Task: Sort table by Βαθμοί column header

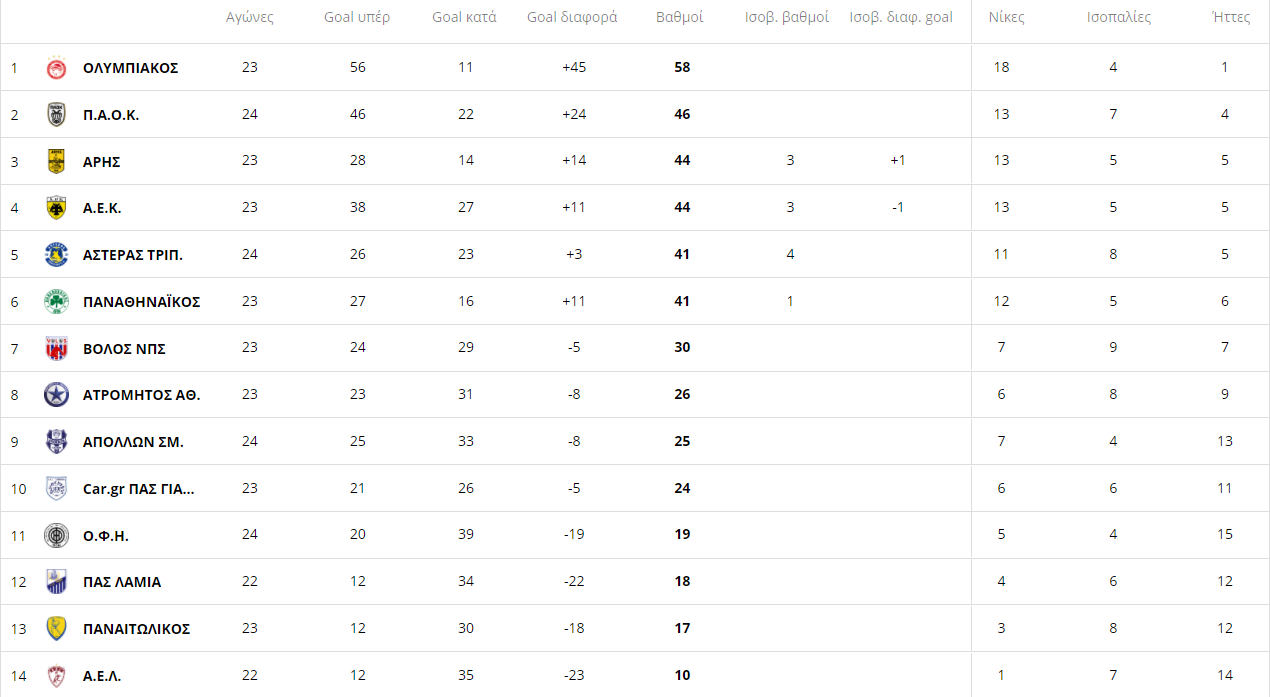Action: [680, 18]
